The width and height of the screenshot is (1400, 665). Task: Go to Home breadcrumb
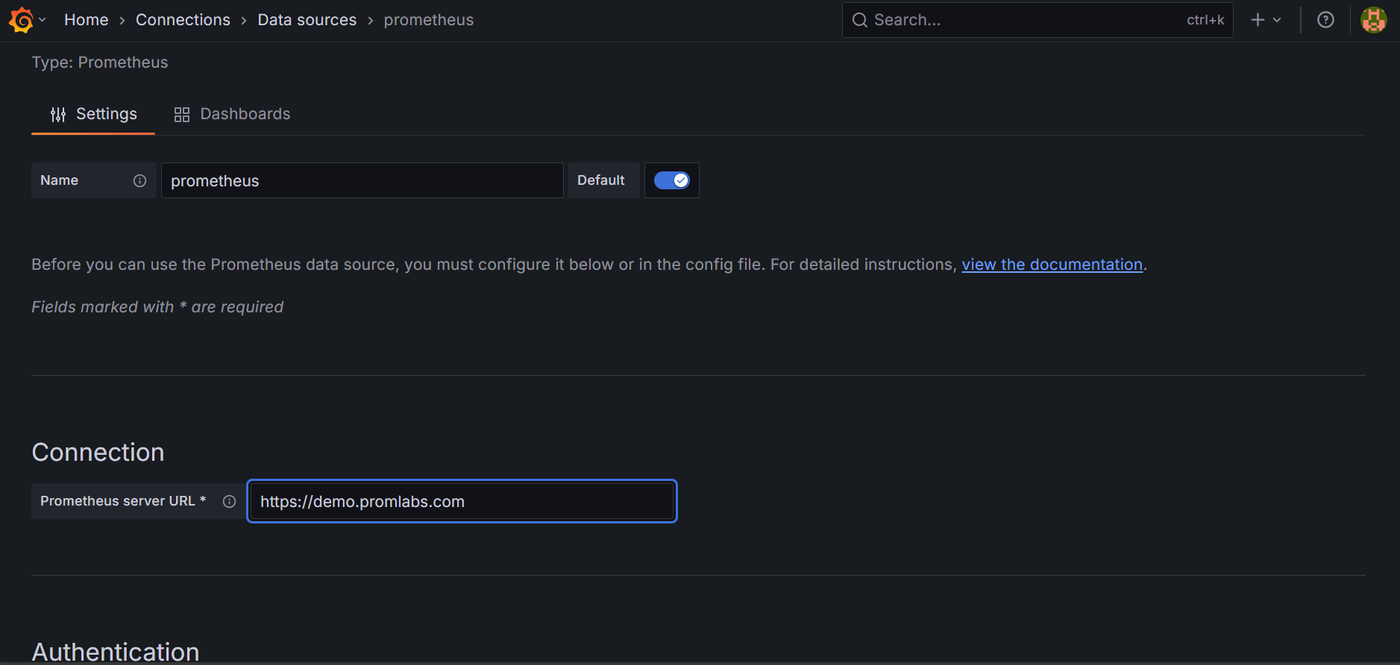pyautogui.click(x=86, y=20)
